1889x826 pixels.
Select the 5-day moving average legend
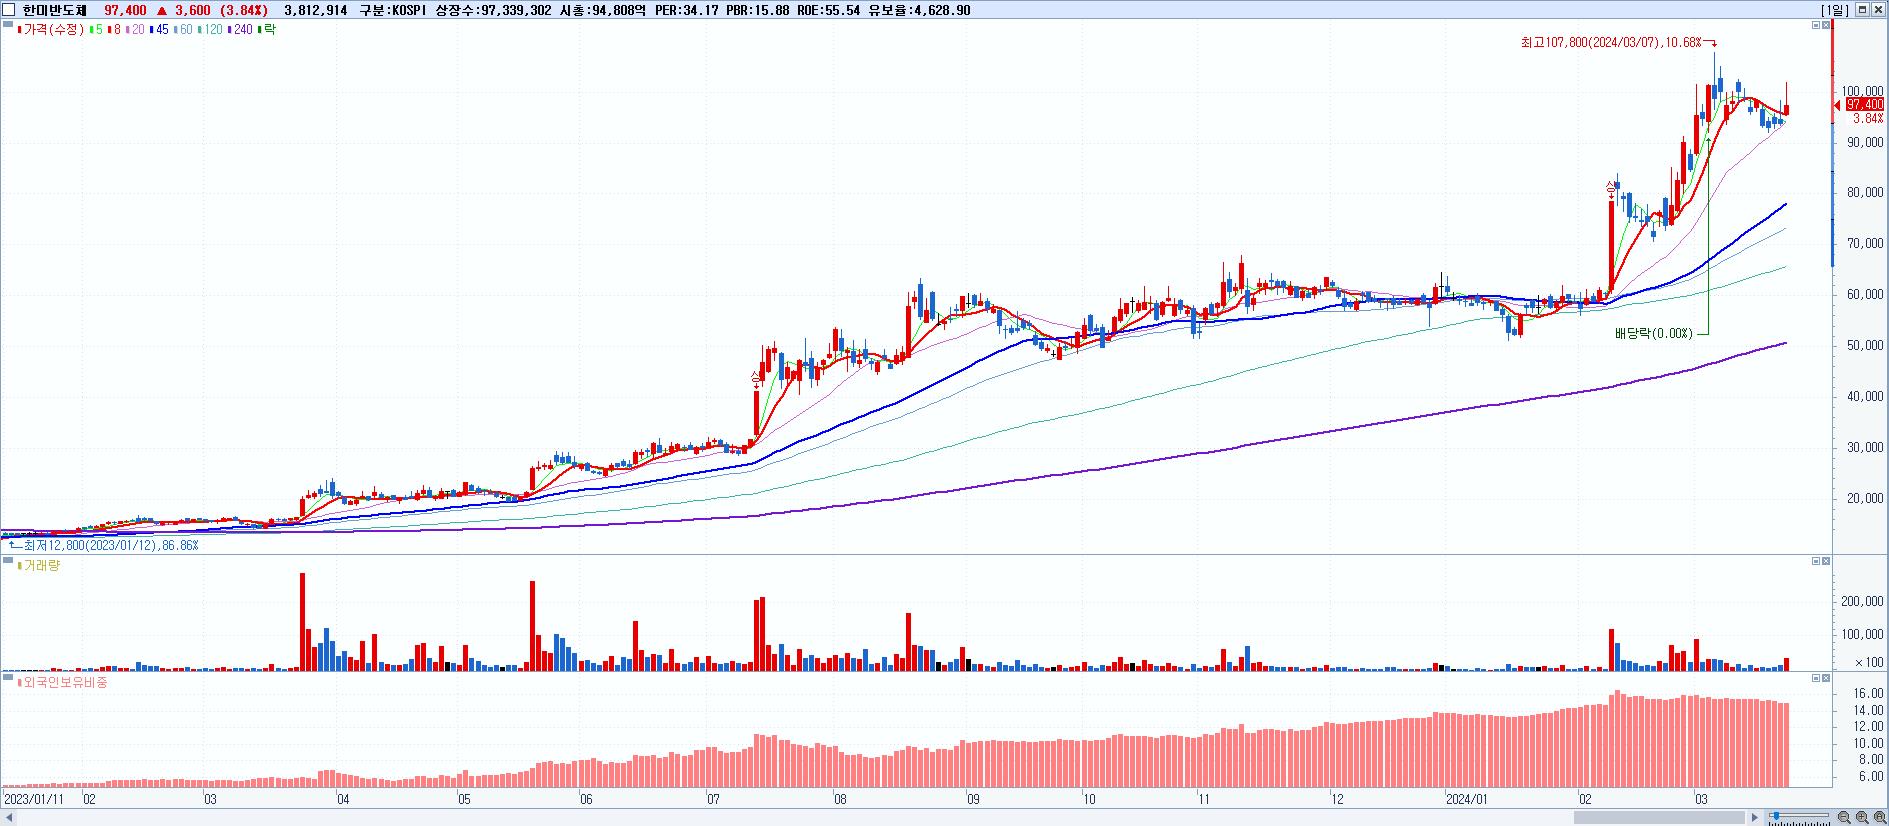[96, 30]
